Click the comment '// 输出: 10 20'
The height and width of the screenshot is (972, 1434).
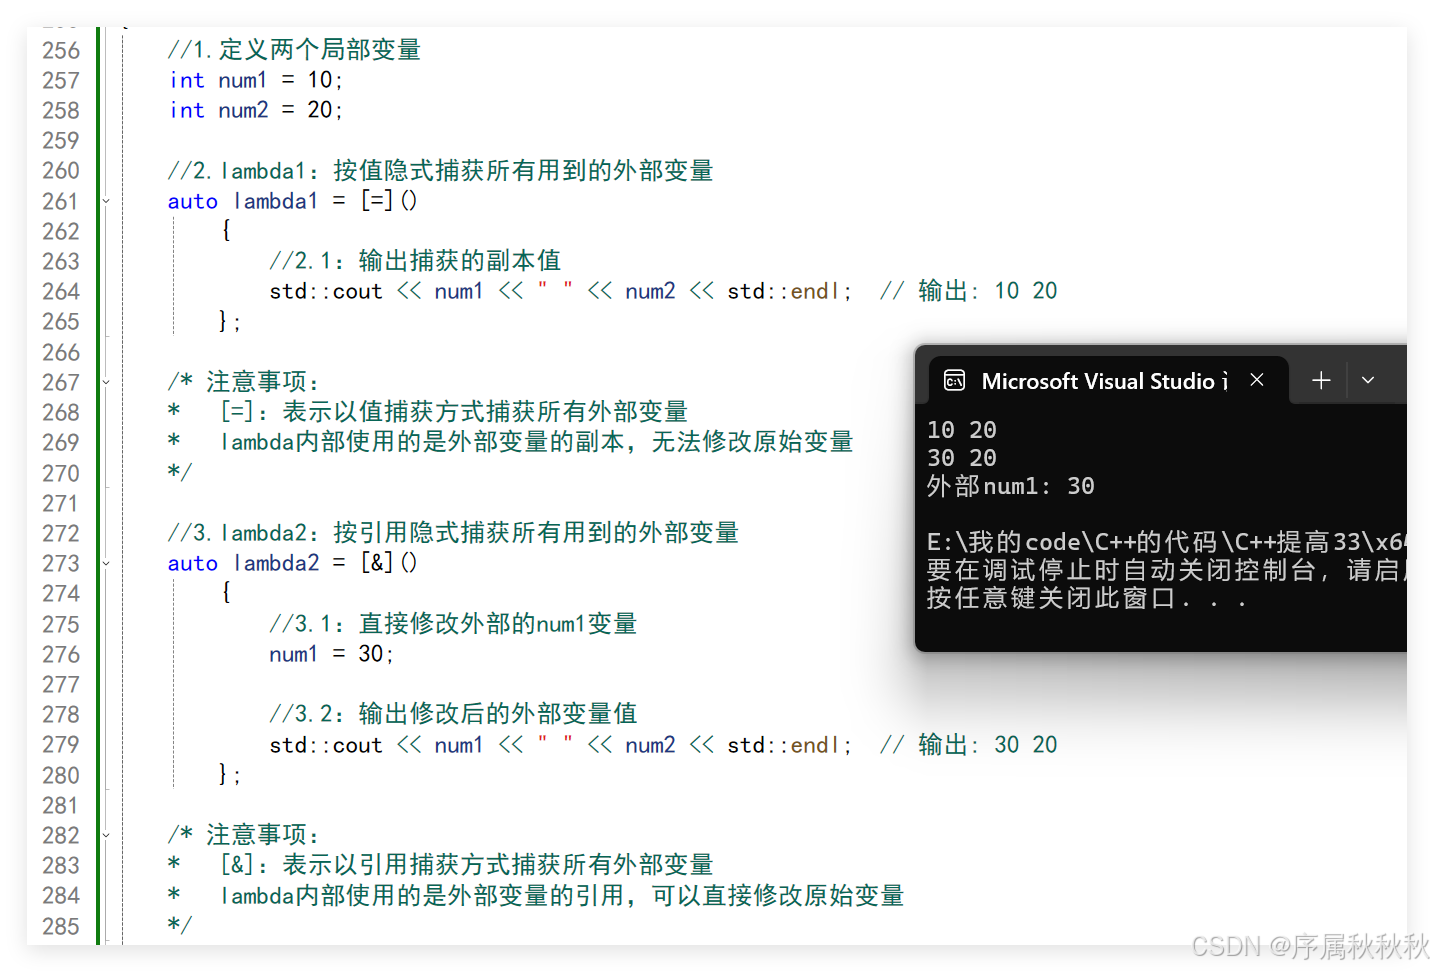coord(969,291)
